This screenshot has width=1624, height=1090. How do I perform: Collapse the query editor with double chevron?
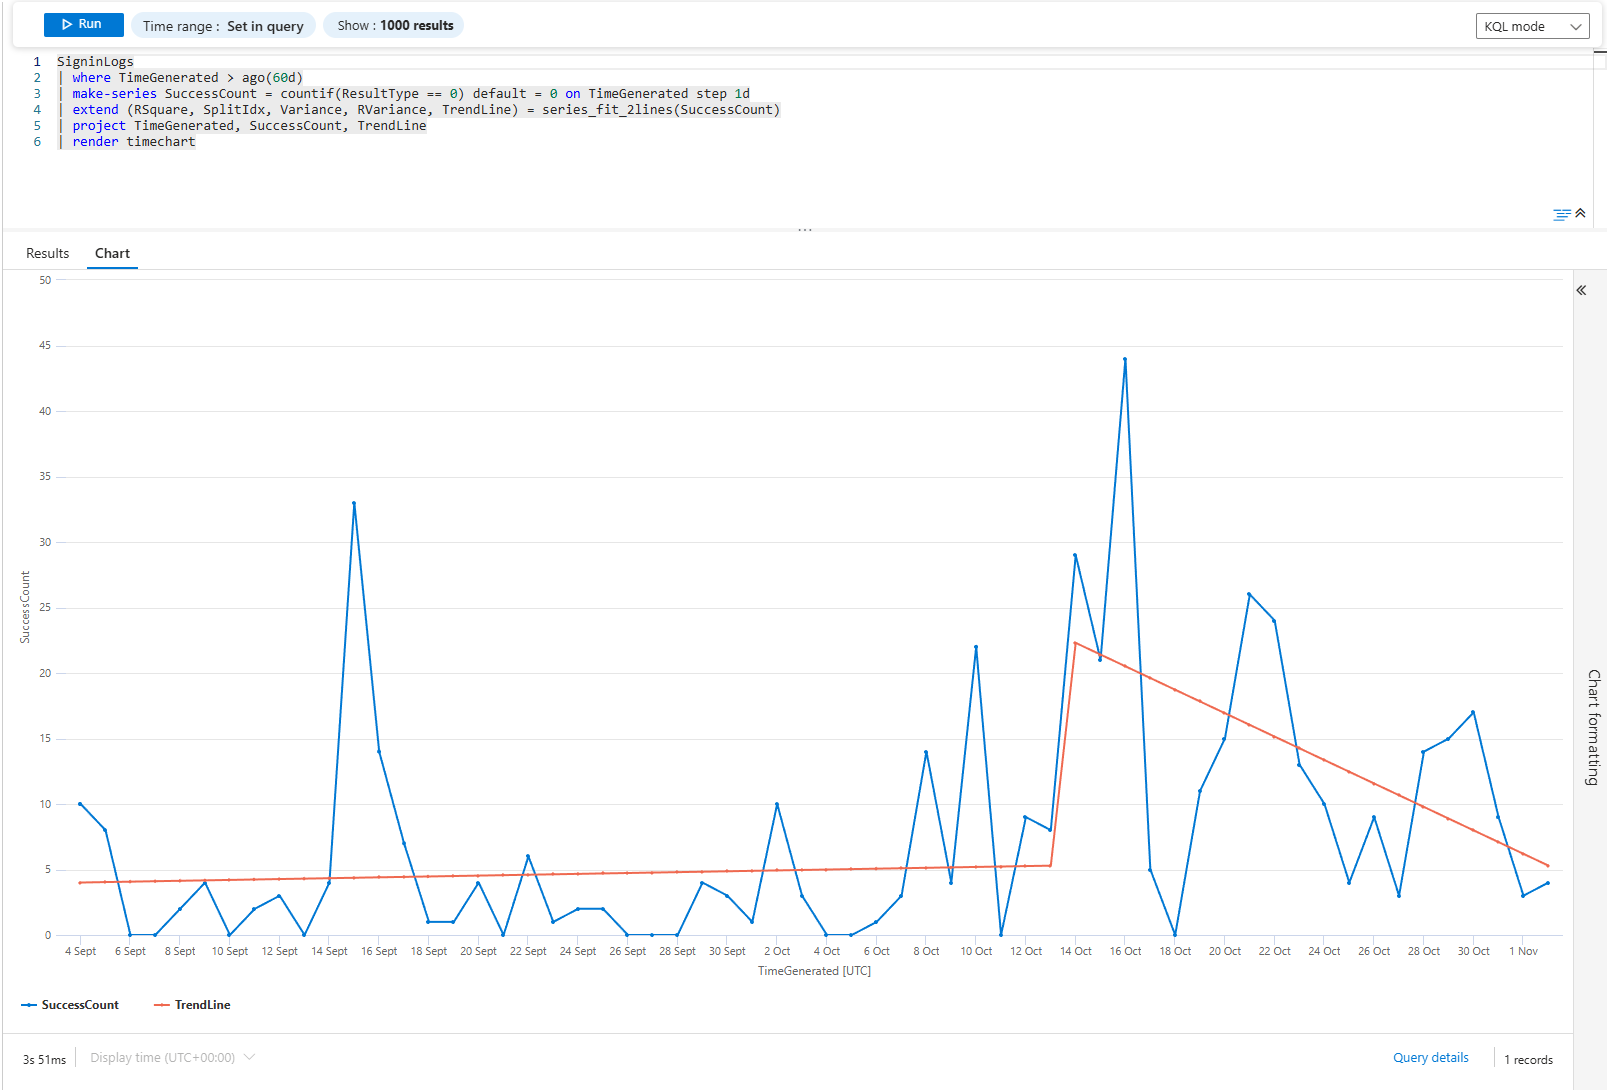tap(1580, 213)
